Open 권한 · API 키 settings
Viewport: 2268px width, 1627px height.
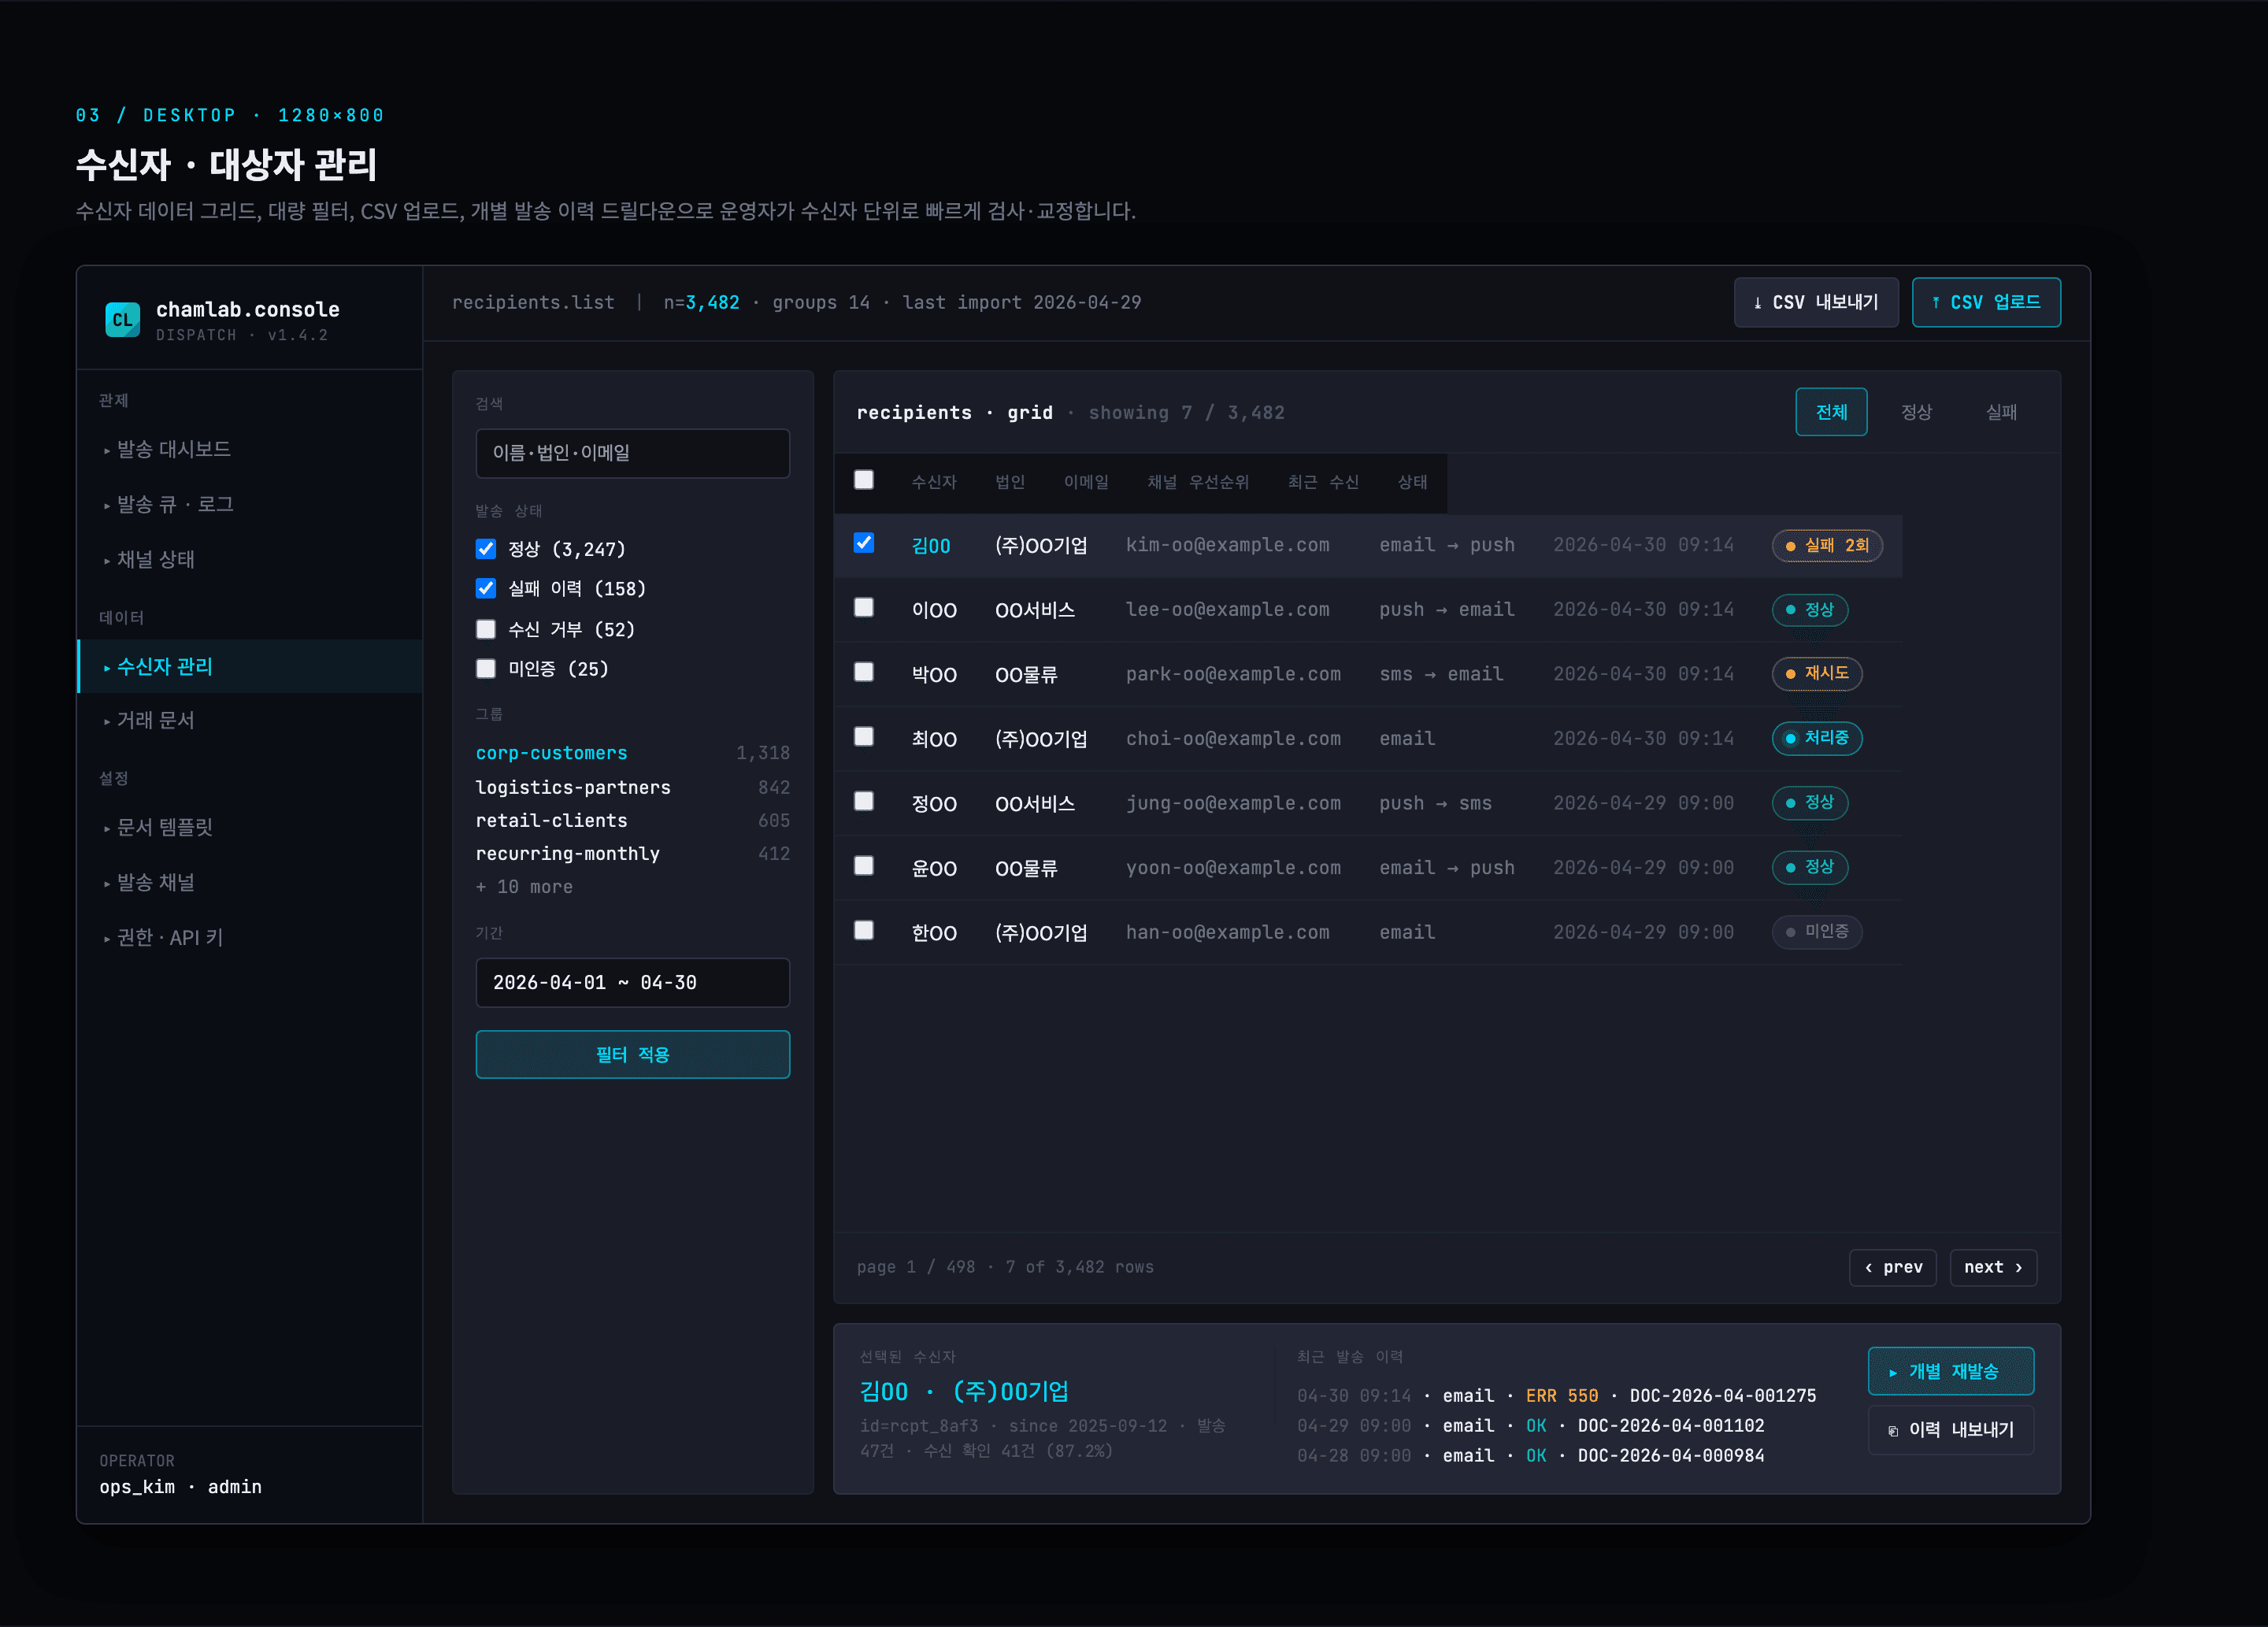click(250, 937)
